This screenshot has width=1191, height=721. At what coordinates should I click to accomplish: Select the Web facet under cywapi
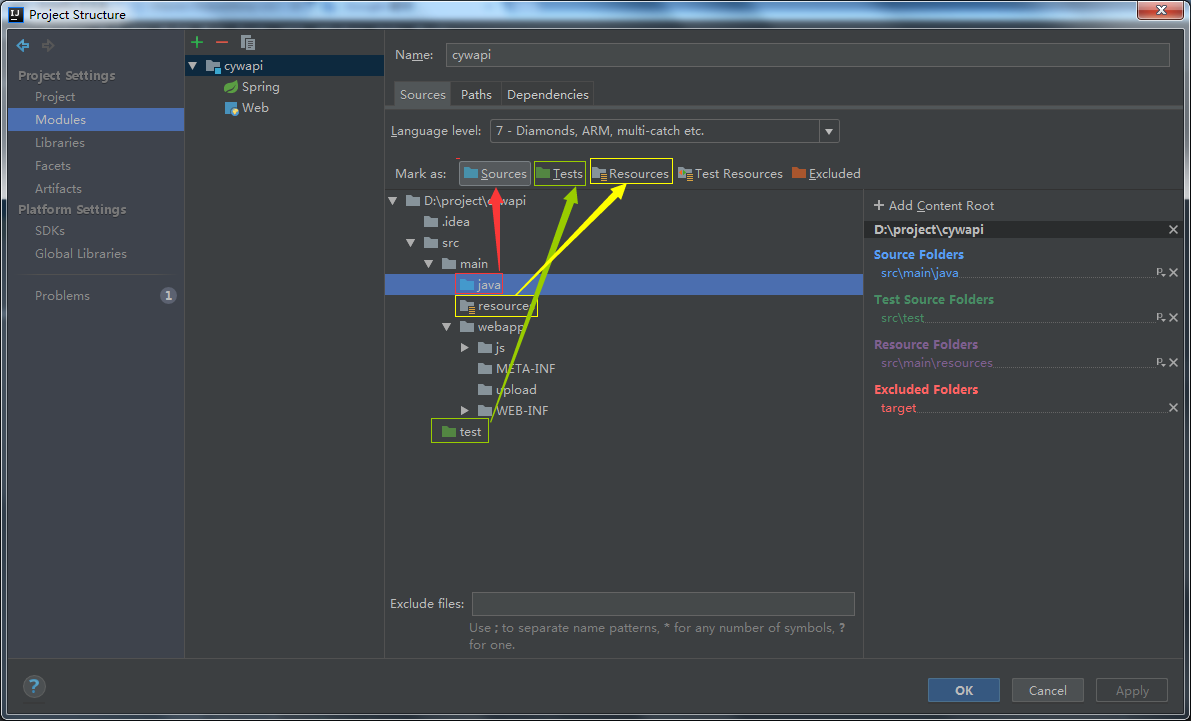pos(255,108)
